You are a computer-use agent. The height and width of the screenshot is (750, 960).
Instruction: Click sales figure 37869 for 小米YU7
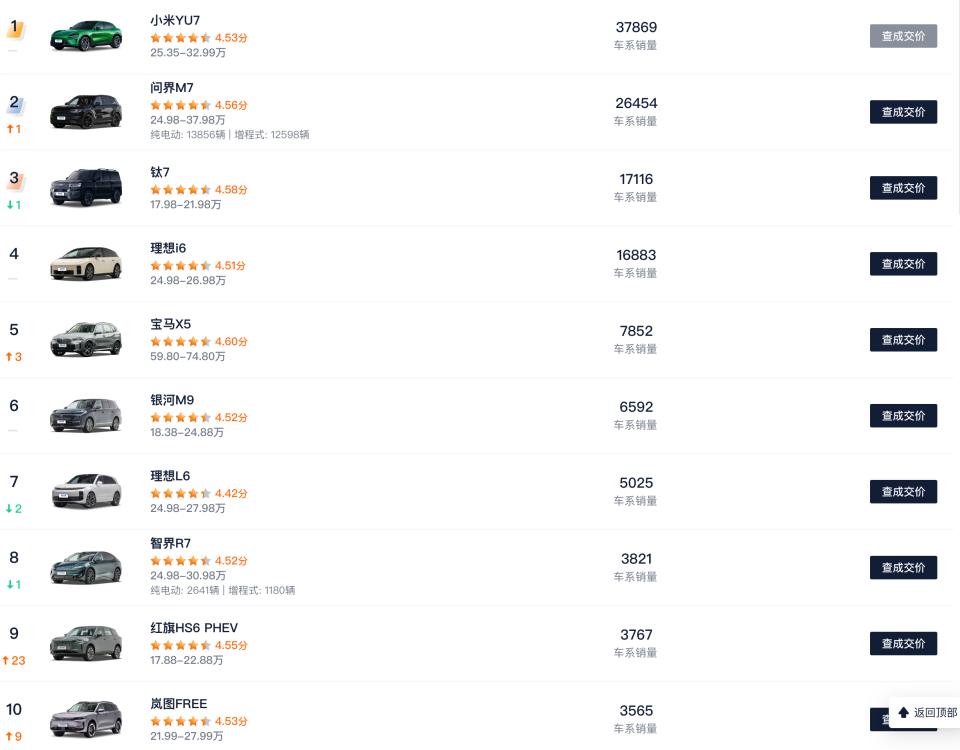pyautogui.click(x=636, y=27)
